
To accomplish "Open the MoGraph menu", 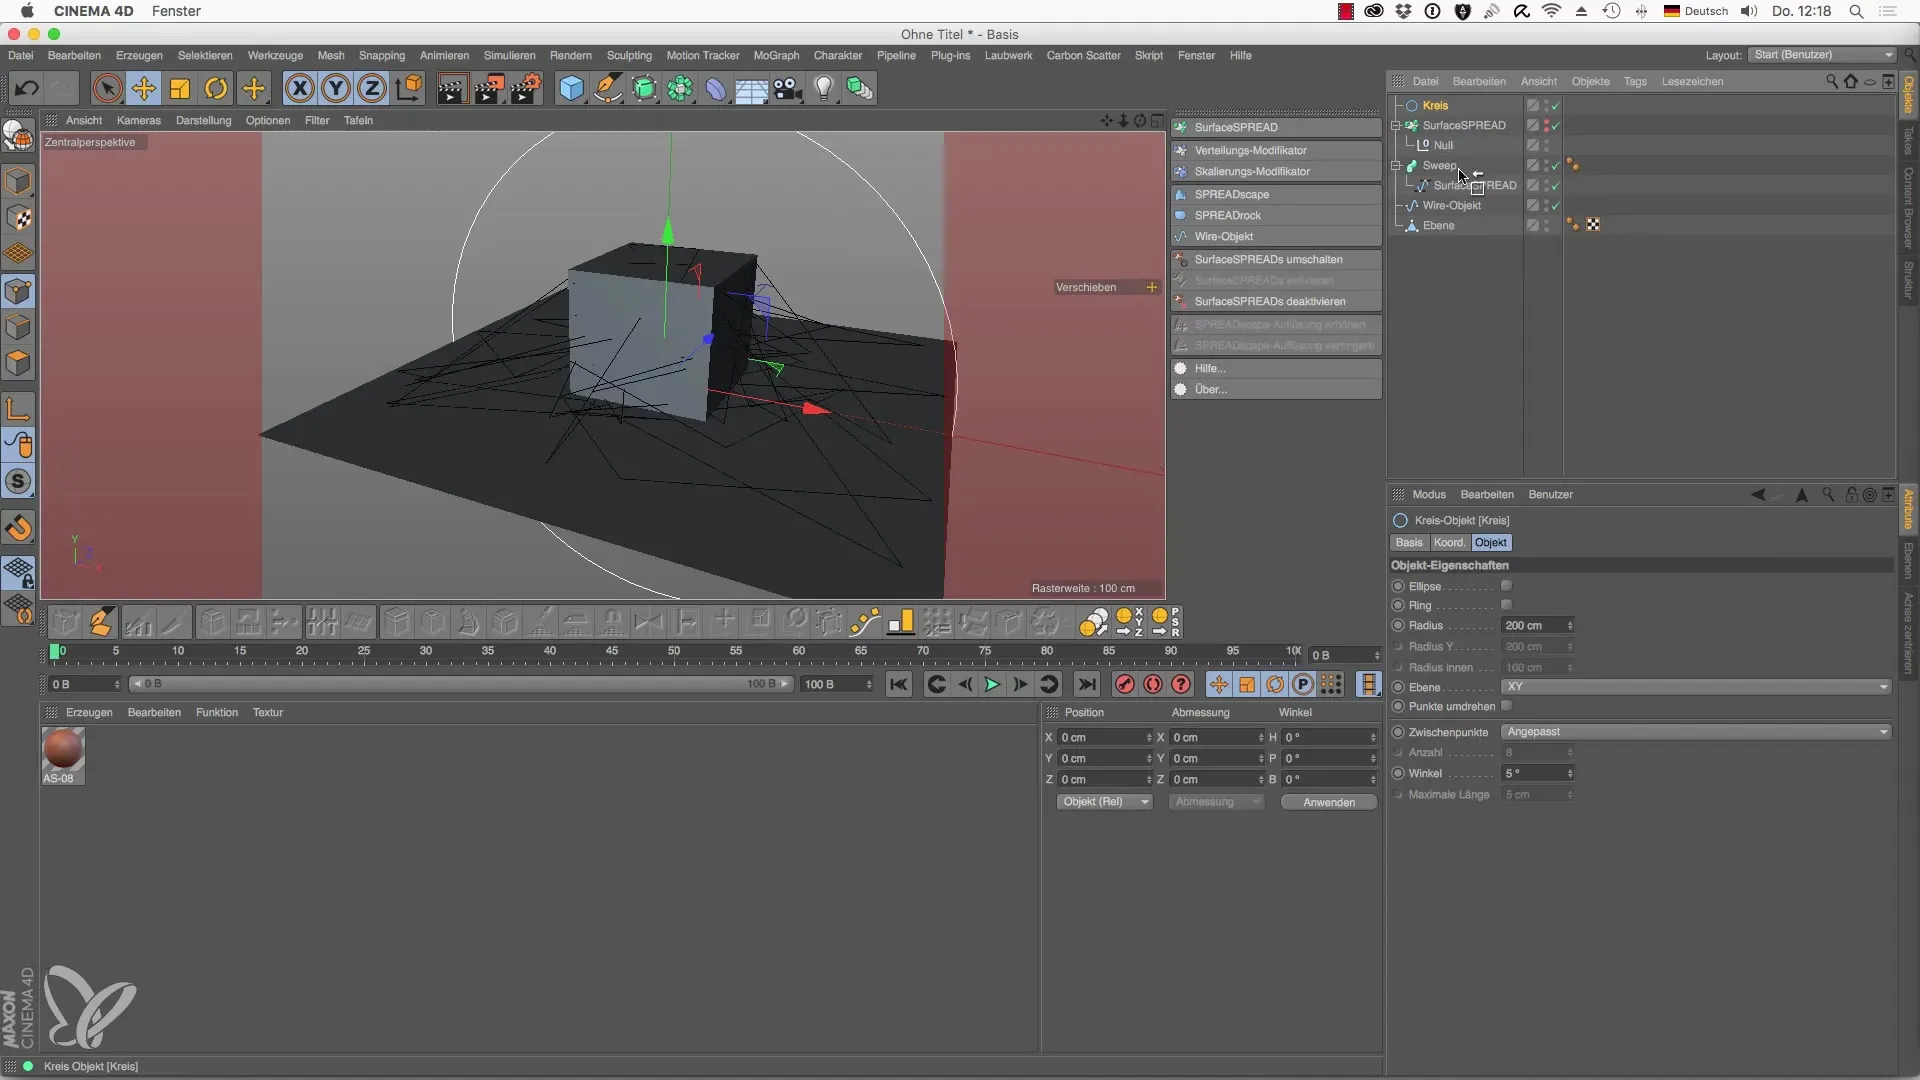I will (x=776, y=56).
